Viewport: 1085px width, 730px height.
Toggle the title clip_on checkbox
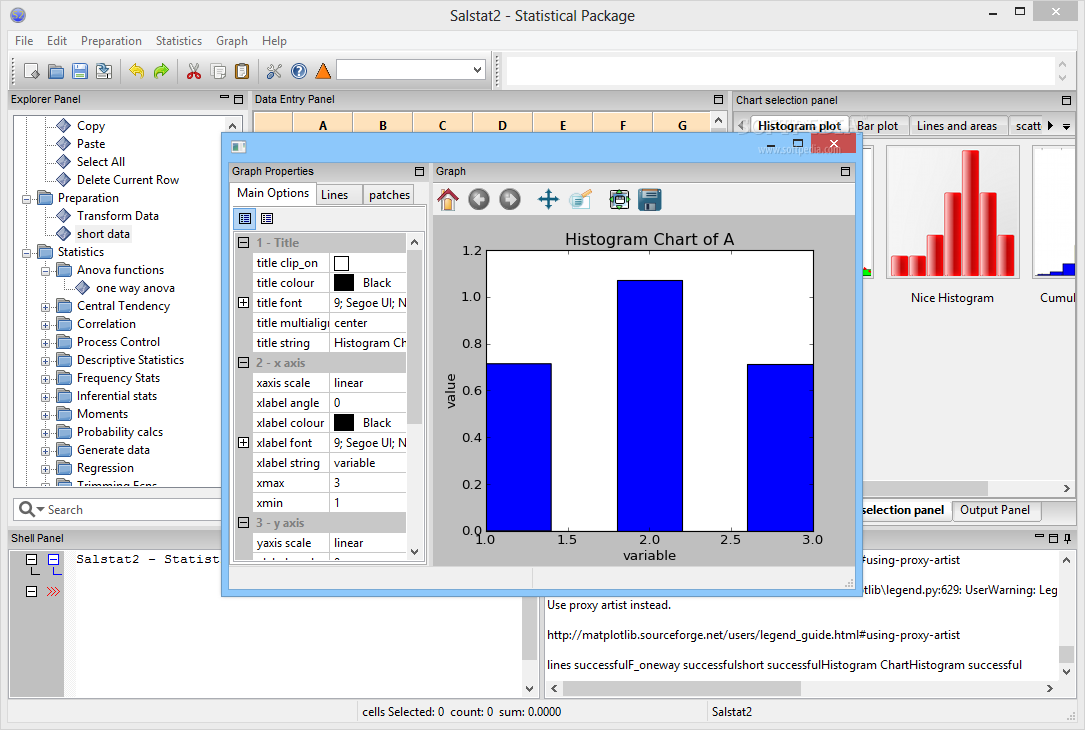pyautogui.click(x=341, y=263)
